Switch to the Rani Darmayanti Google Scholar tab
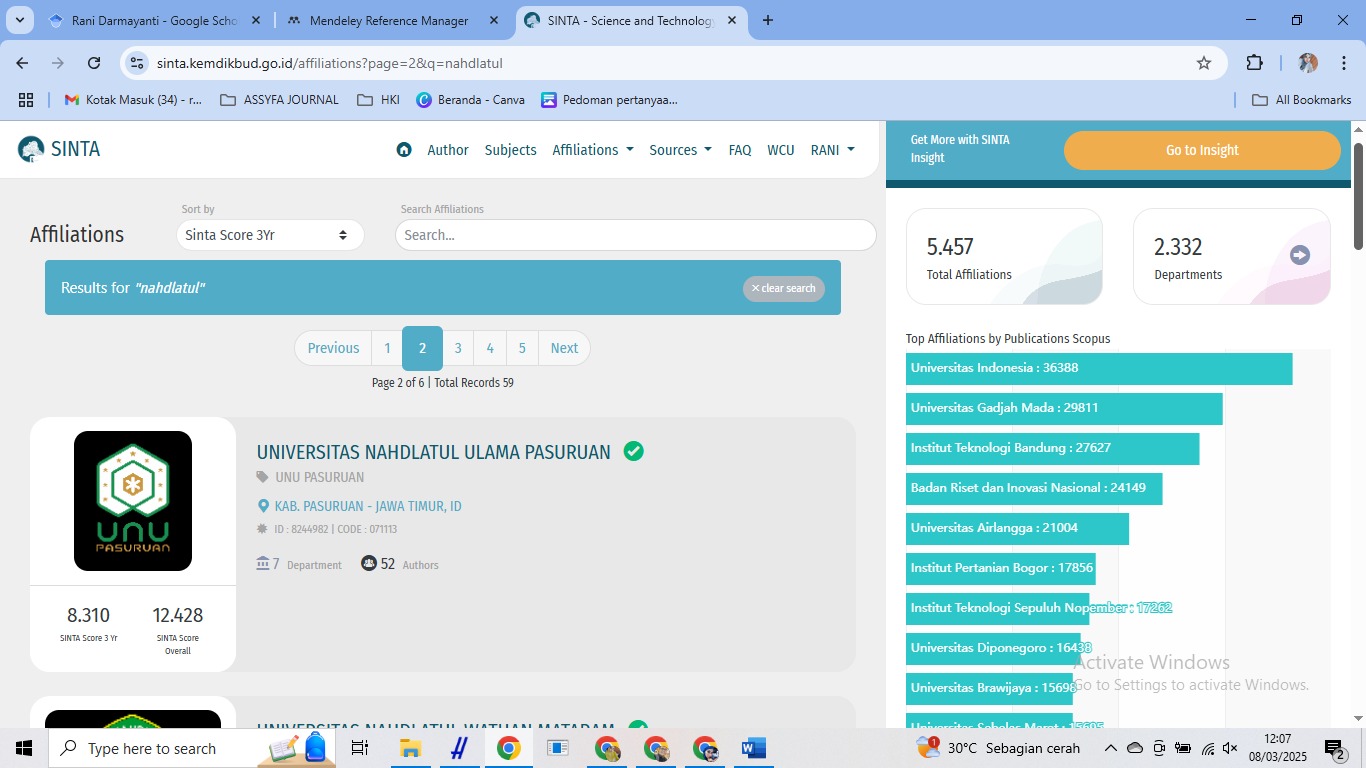Viewport: 1366px width, 768px height. point(155,20)
